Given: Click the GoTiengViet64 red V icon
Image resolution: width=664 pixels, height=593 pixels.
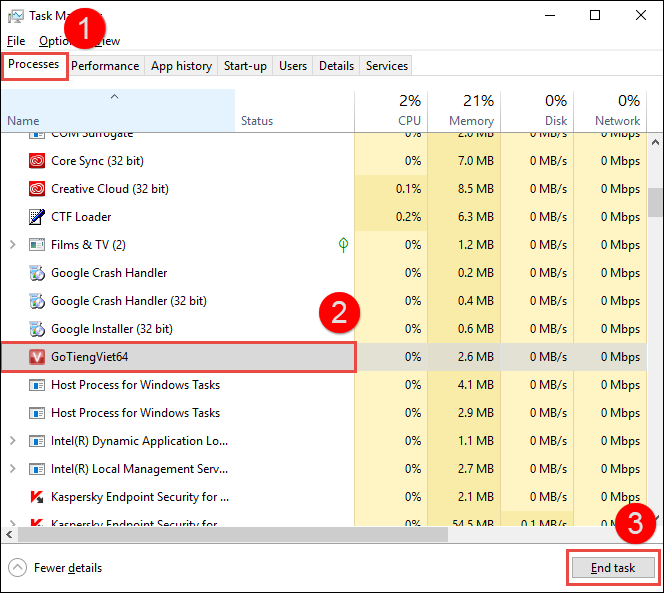Looking at the screenshot, I should pos(37,357).
